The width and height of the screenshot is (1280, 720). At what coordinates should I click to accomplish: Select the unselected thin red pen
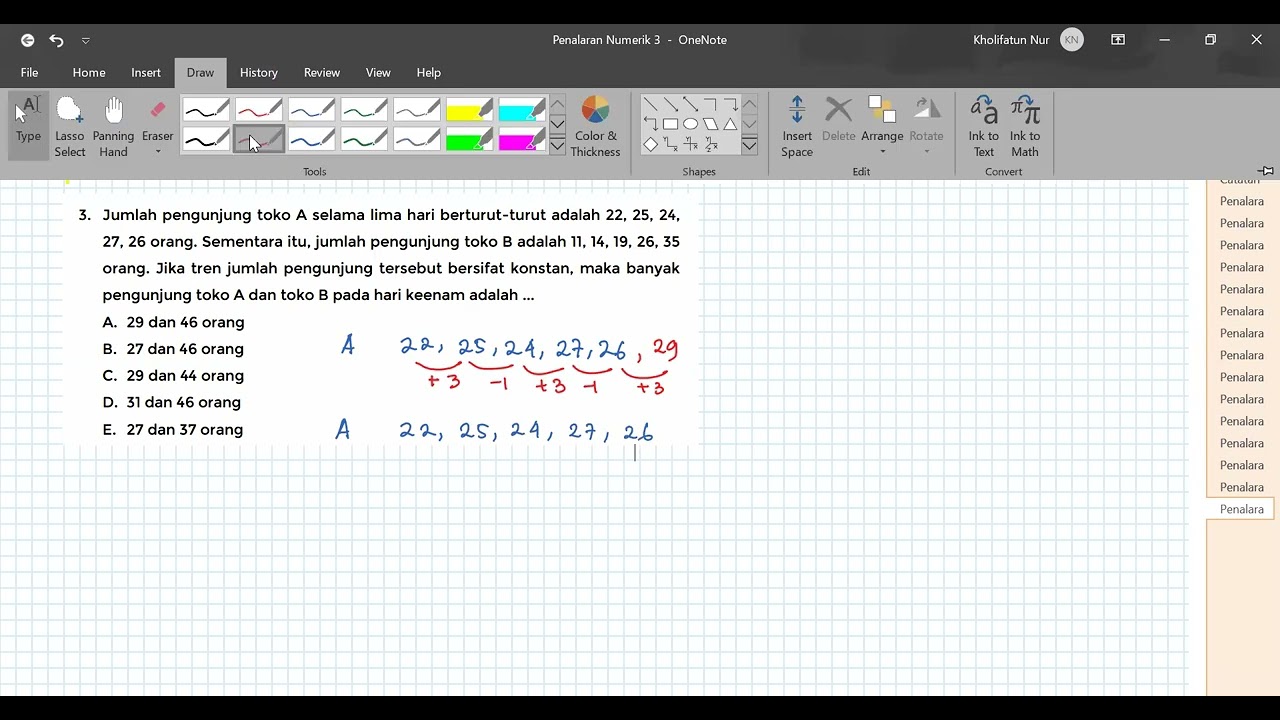pyautogui.click(x=259, y=109)
